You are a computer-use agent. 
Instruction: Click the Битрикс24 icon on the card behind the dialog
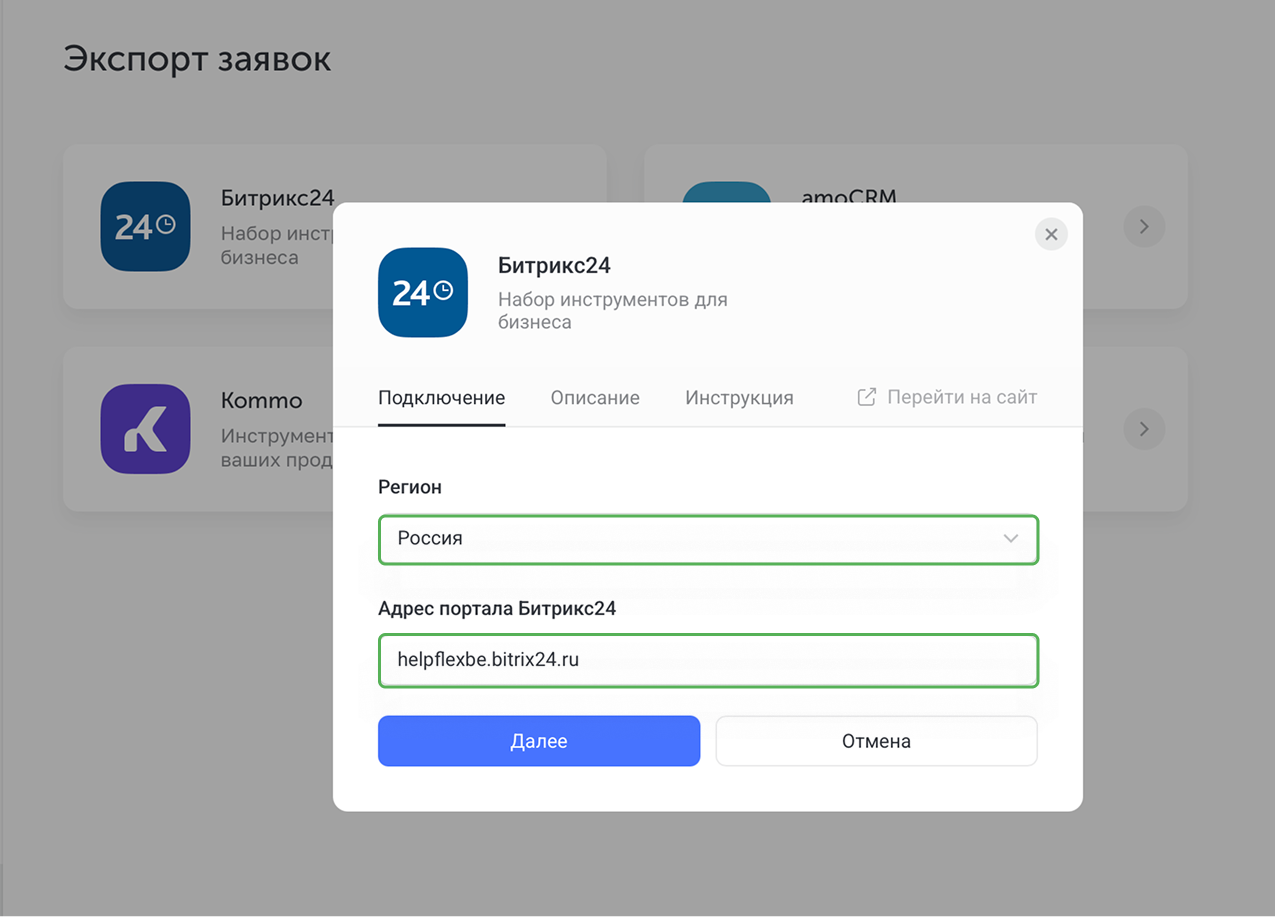145,227
